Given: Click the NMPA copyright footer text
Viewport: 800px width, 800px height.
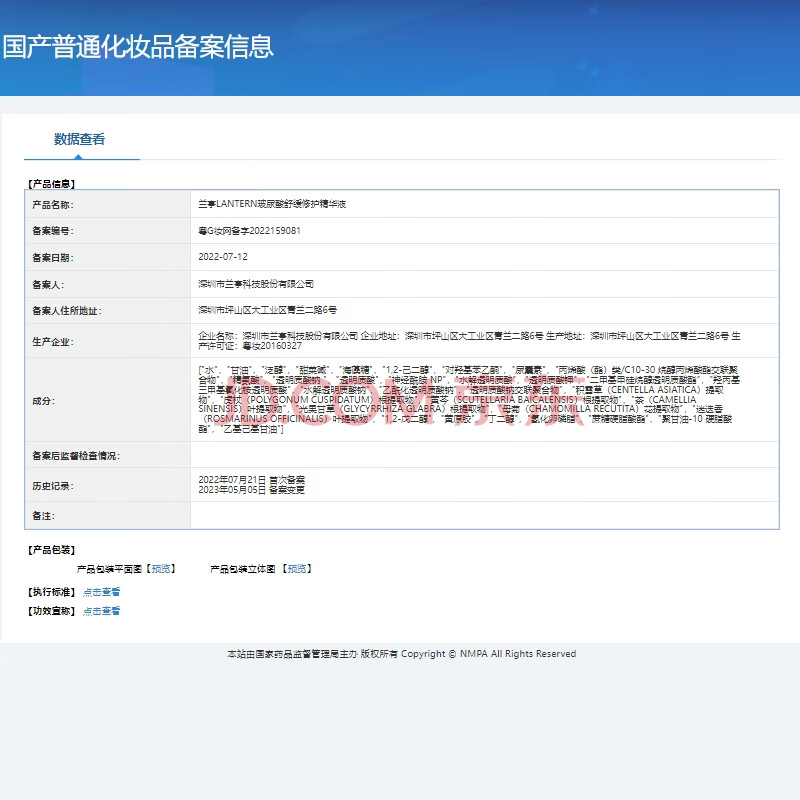Looking at the screenshot, I should point(401,654).
